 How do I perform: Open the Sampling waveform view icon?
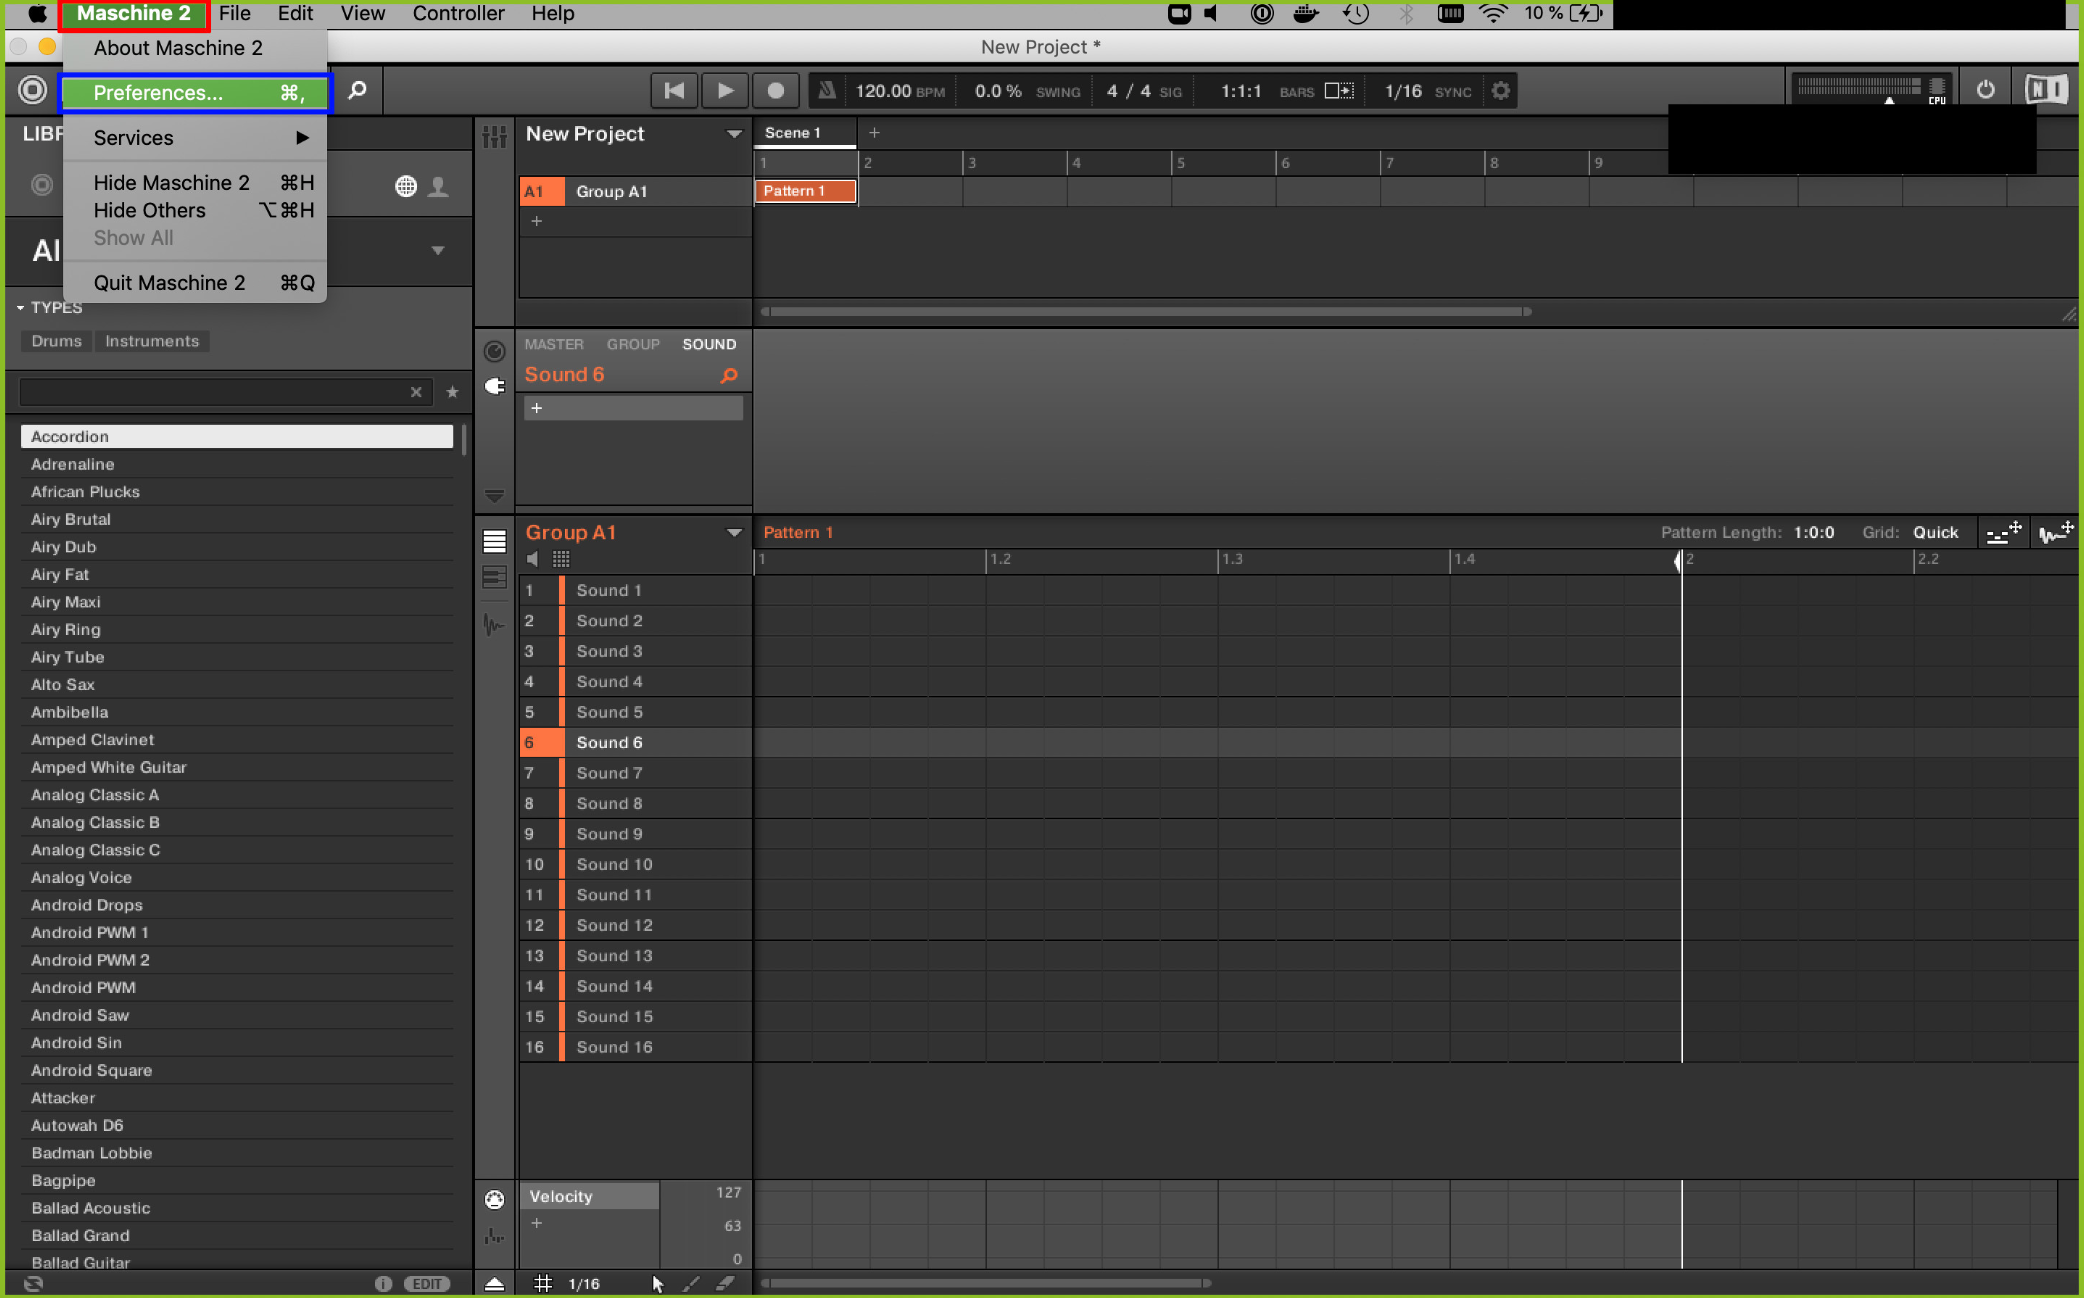tap(494, 625)
